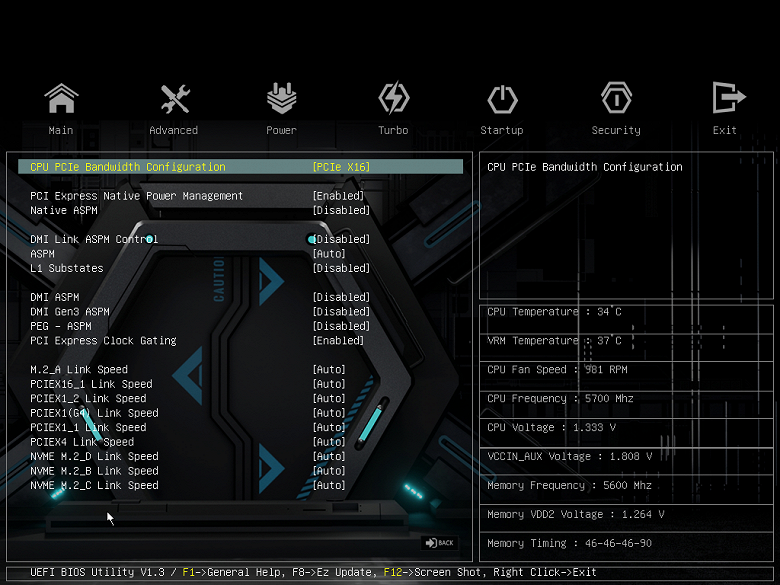Open the Advanced wrench and screwdriver icon
The height and width of the screenshot is (585, 780).
coord(175,98)
